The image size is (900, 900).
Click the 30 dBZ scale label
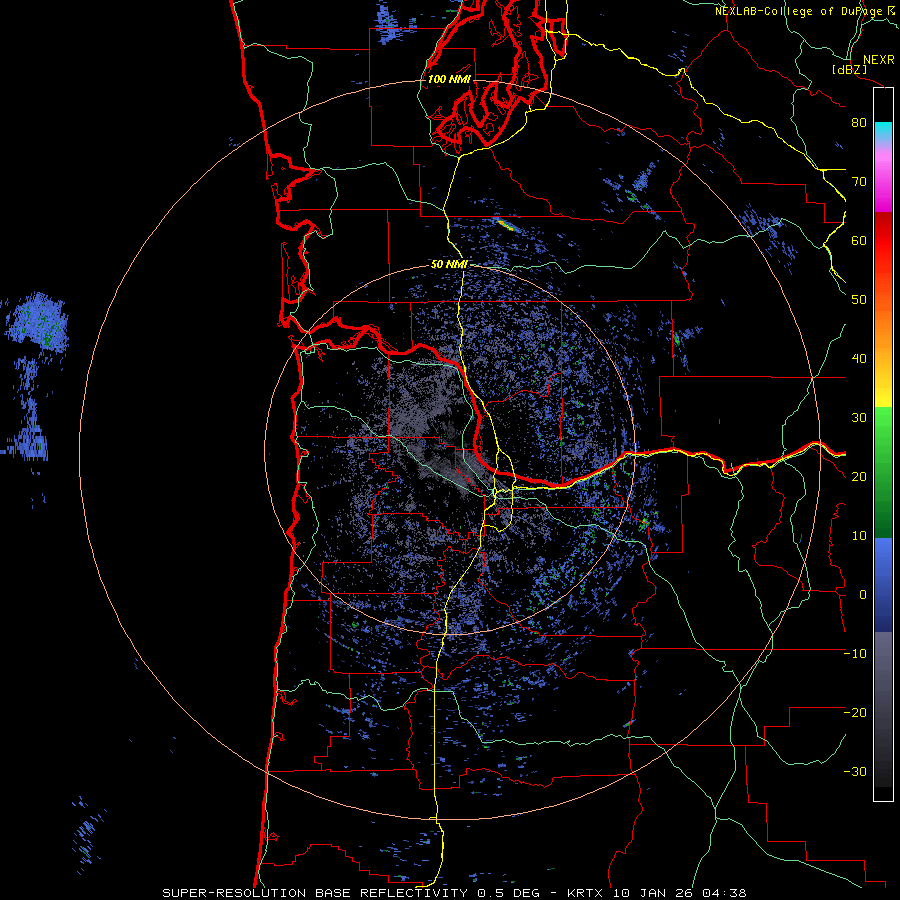[859, 418]
